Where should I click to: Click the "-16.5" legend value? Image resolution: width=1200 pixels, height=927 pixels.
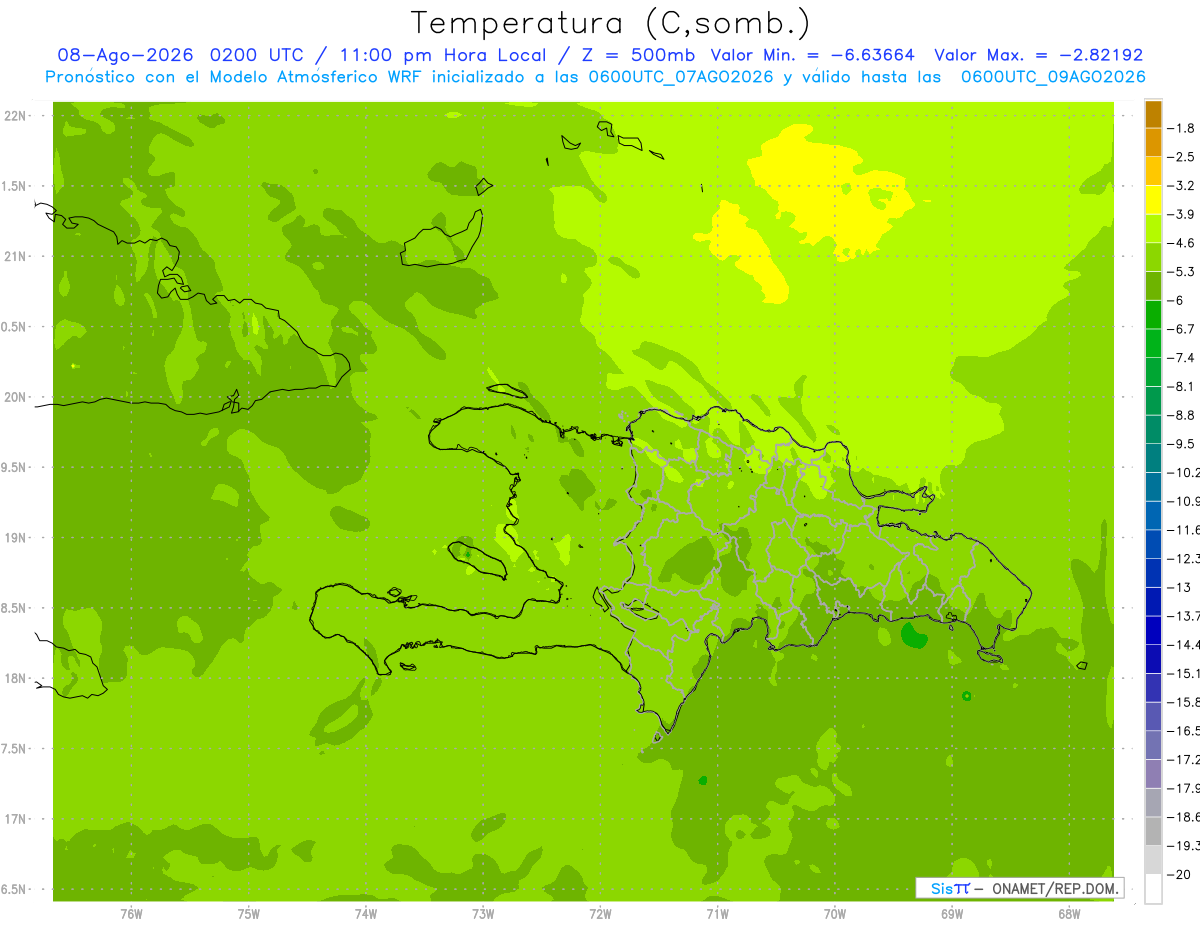point(1185,731)
